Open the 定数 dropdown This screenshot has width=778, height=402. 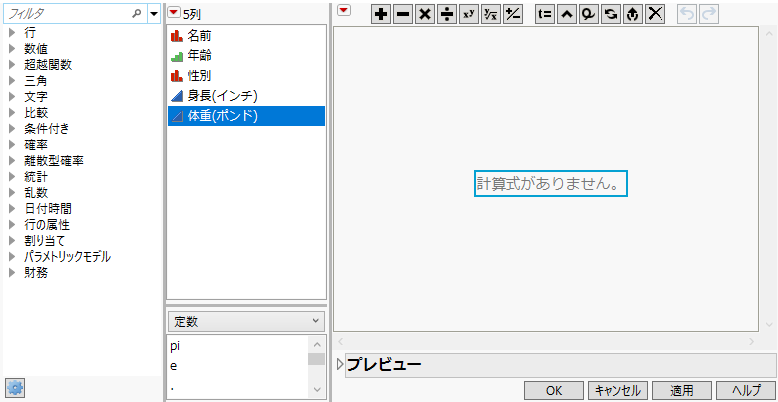[246, 322]
